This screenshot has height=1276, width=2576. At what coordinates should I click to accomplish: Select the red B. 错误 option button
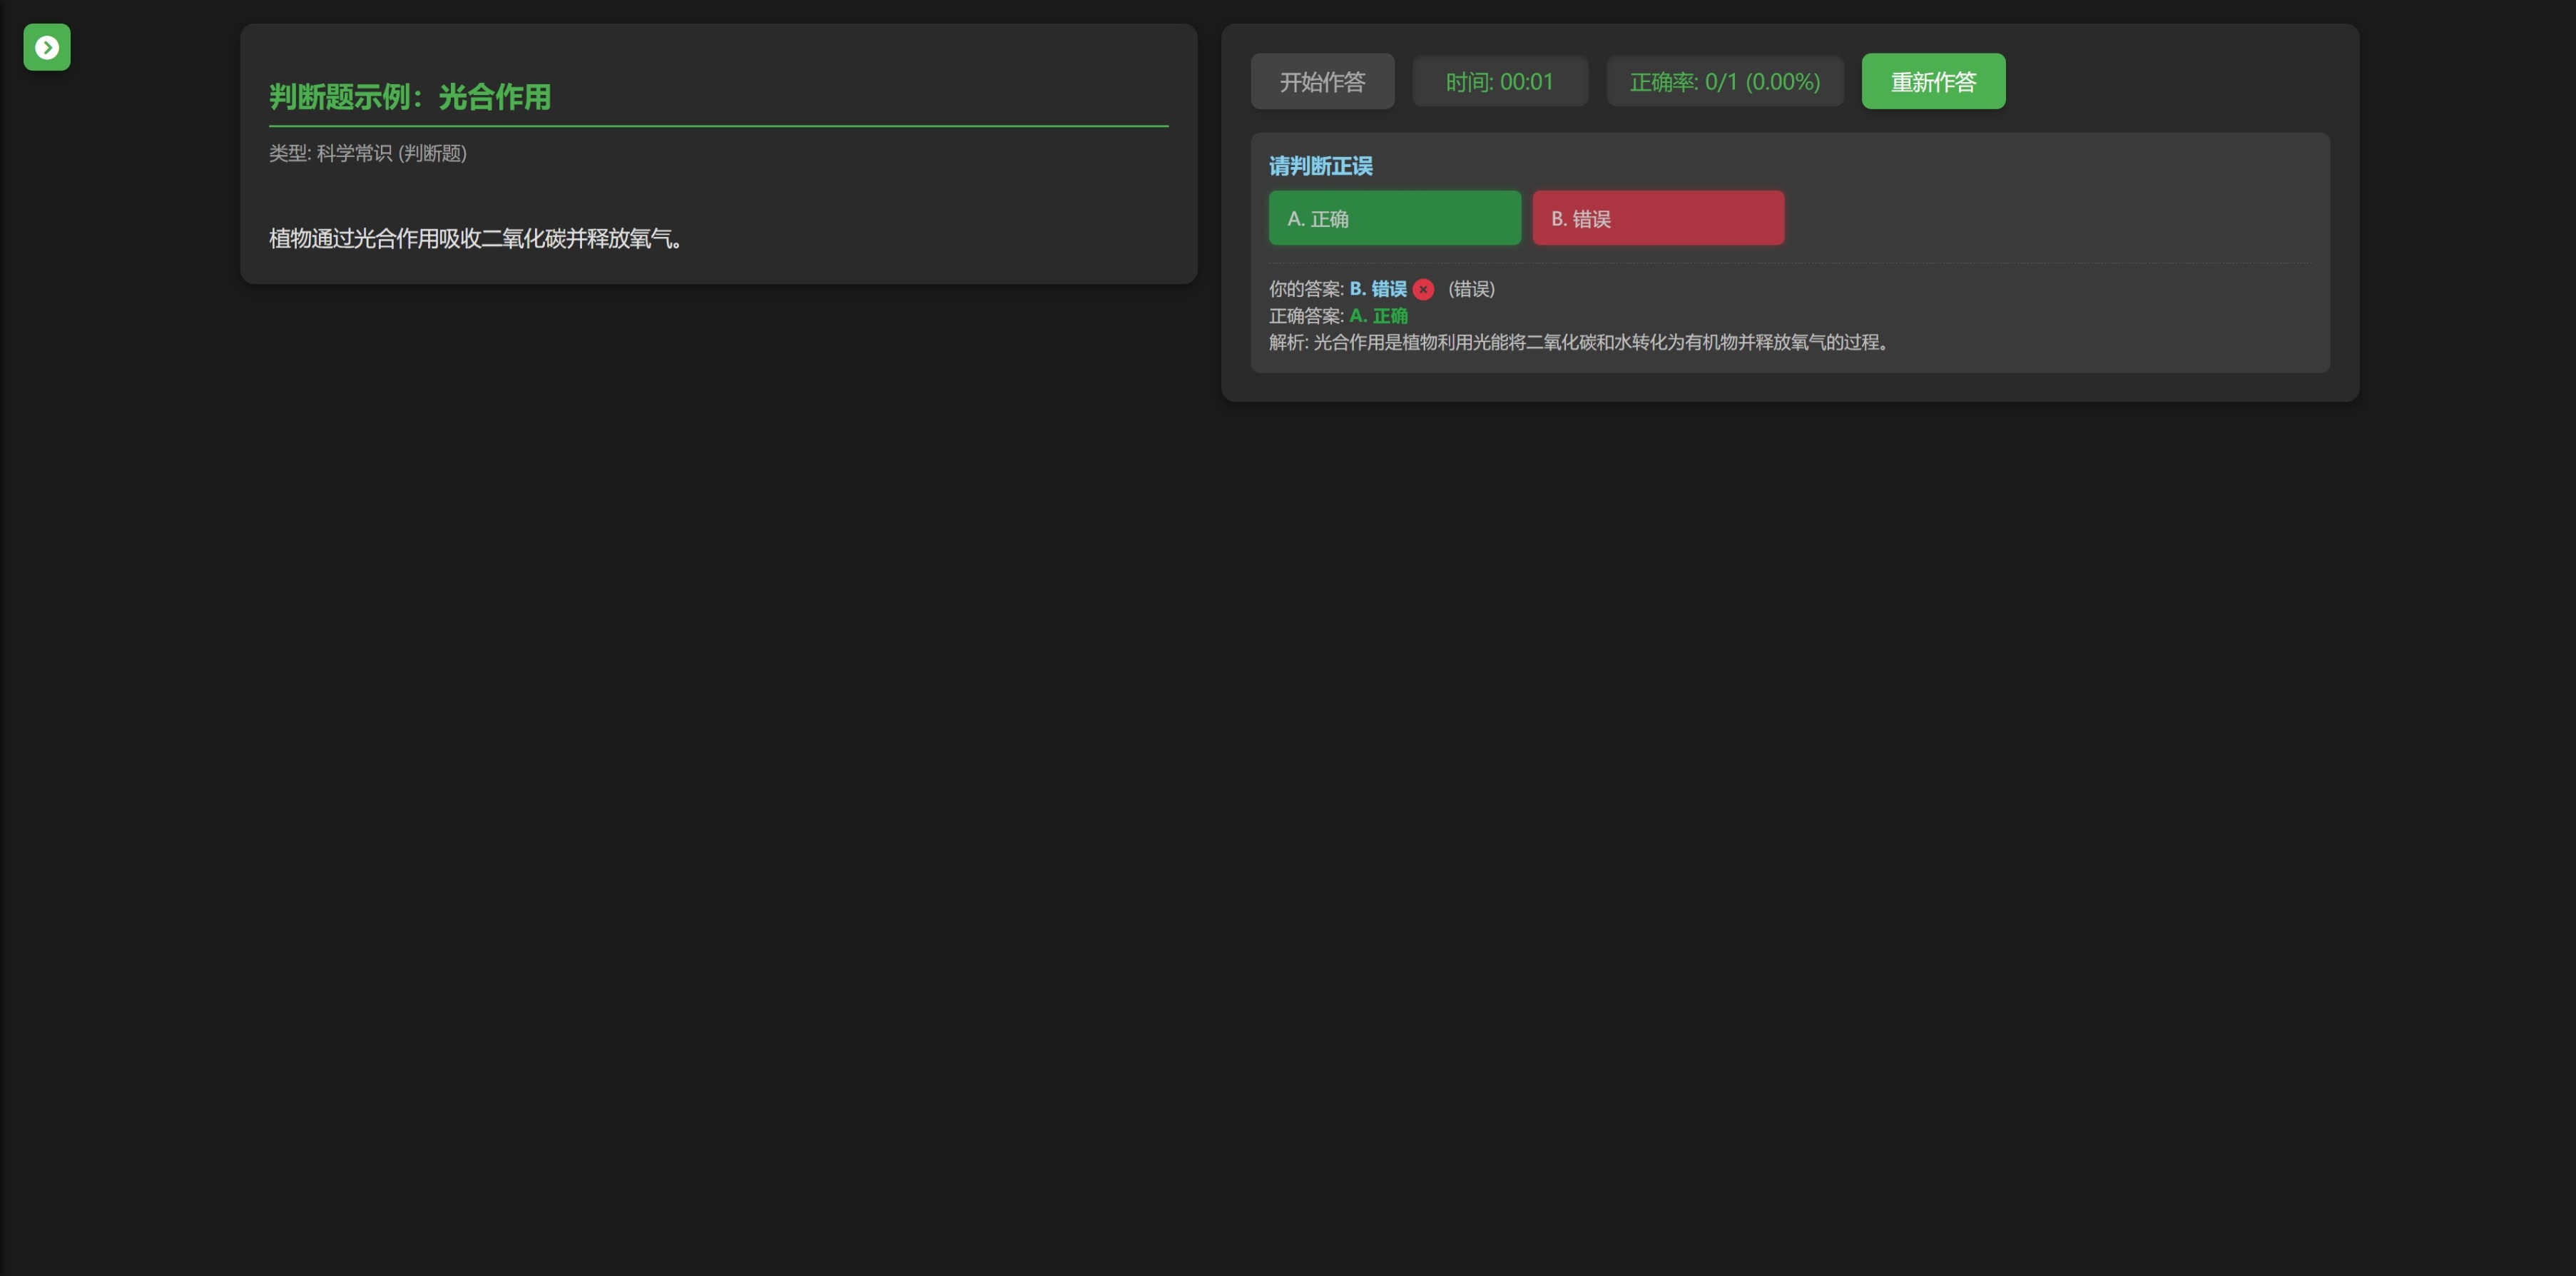tap(1657, 218)
